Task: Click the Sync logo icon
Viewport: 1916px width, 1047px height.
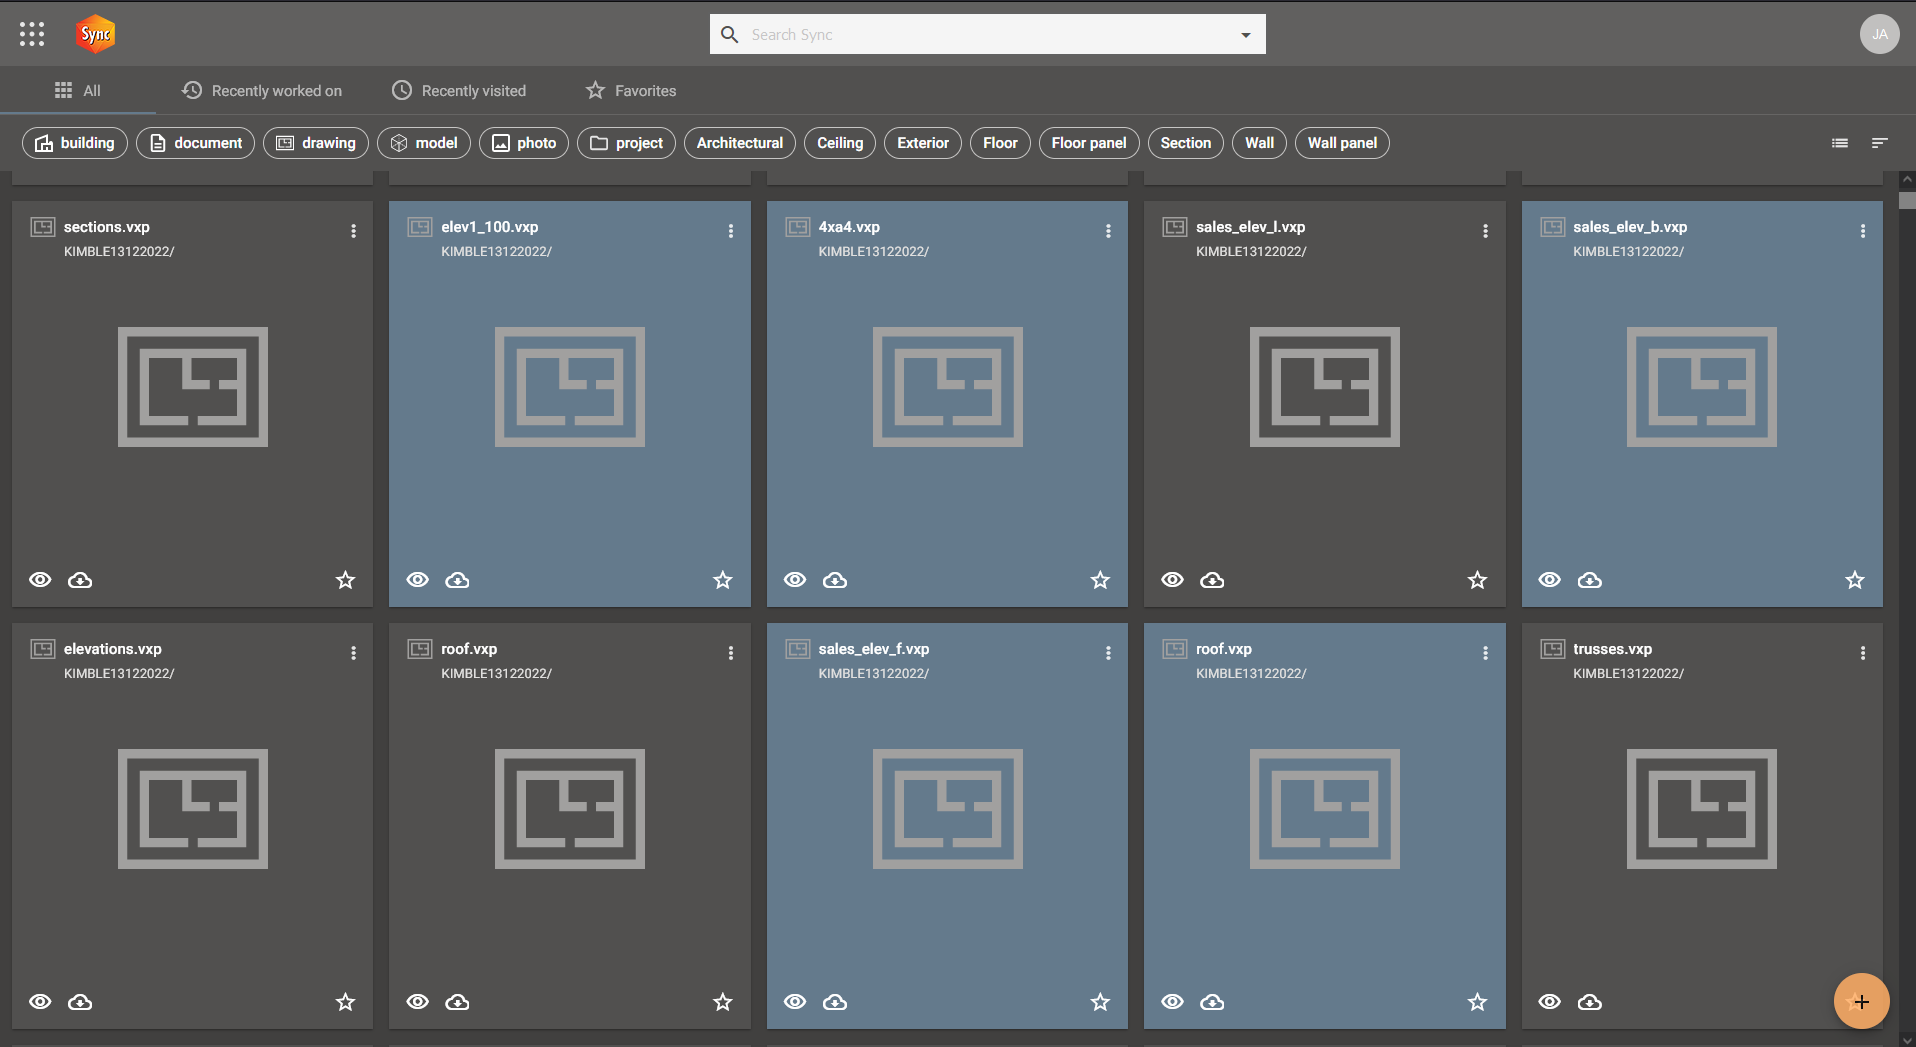Action: [96, 34]
